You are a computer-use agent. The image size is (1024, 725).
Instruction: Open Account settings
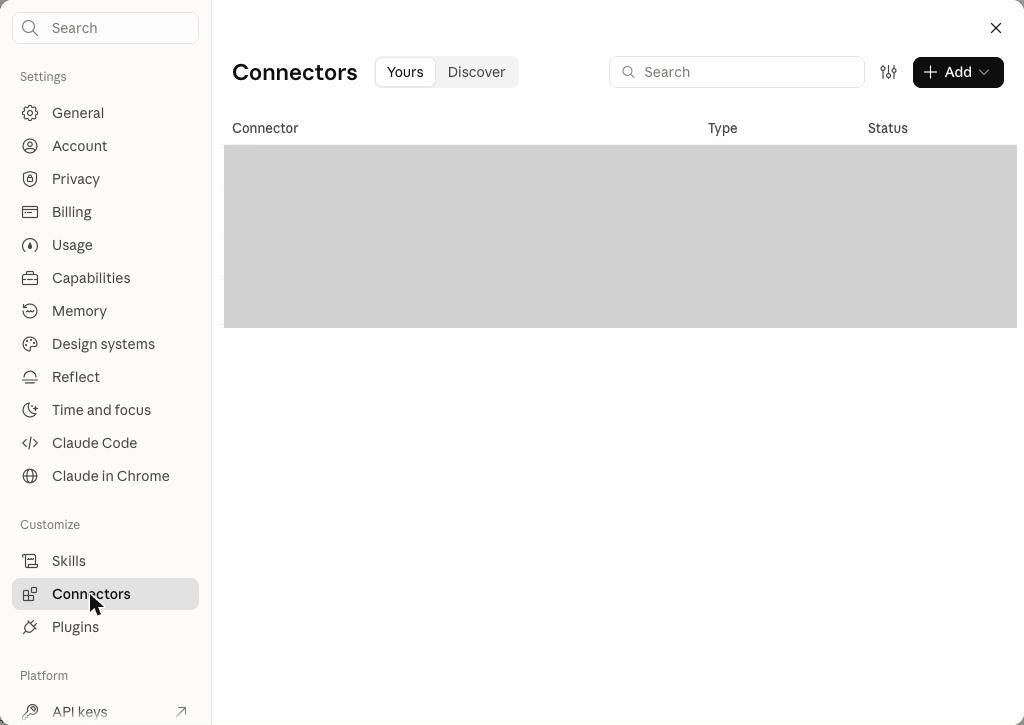tap(105, 146)
